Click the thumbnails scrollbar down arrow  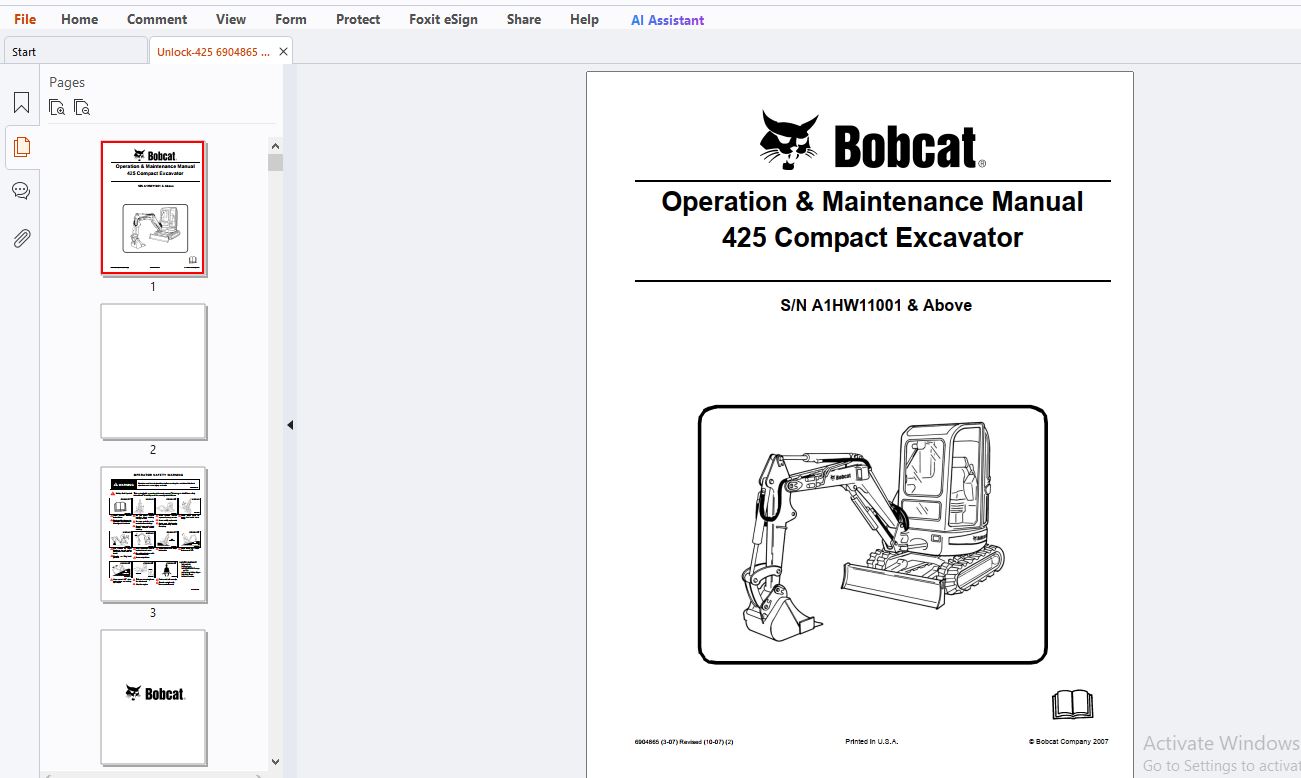(x=275, y=763)
